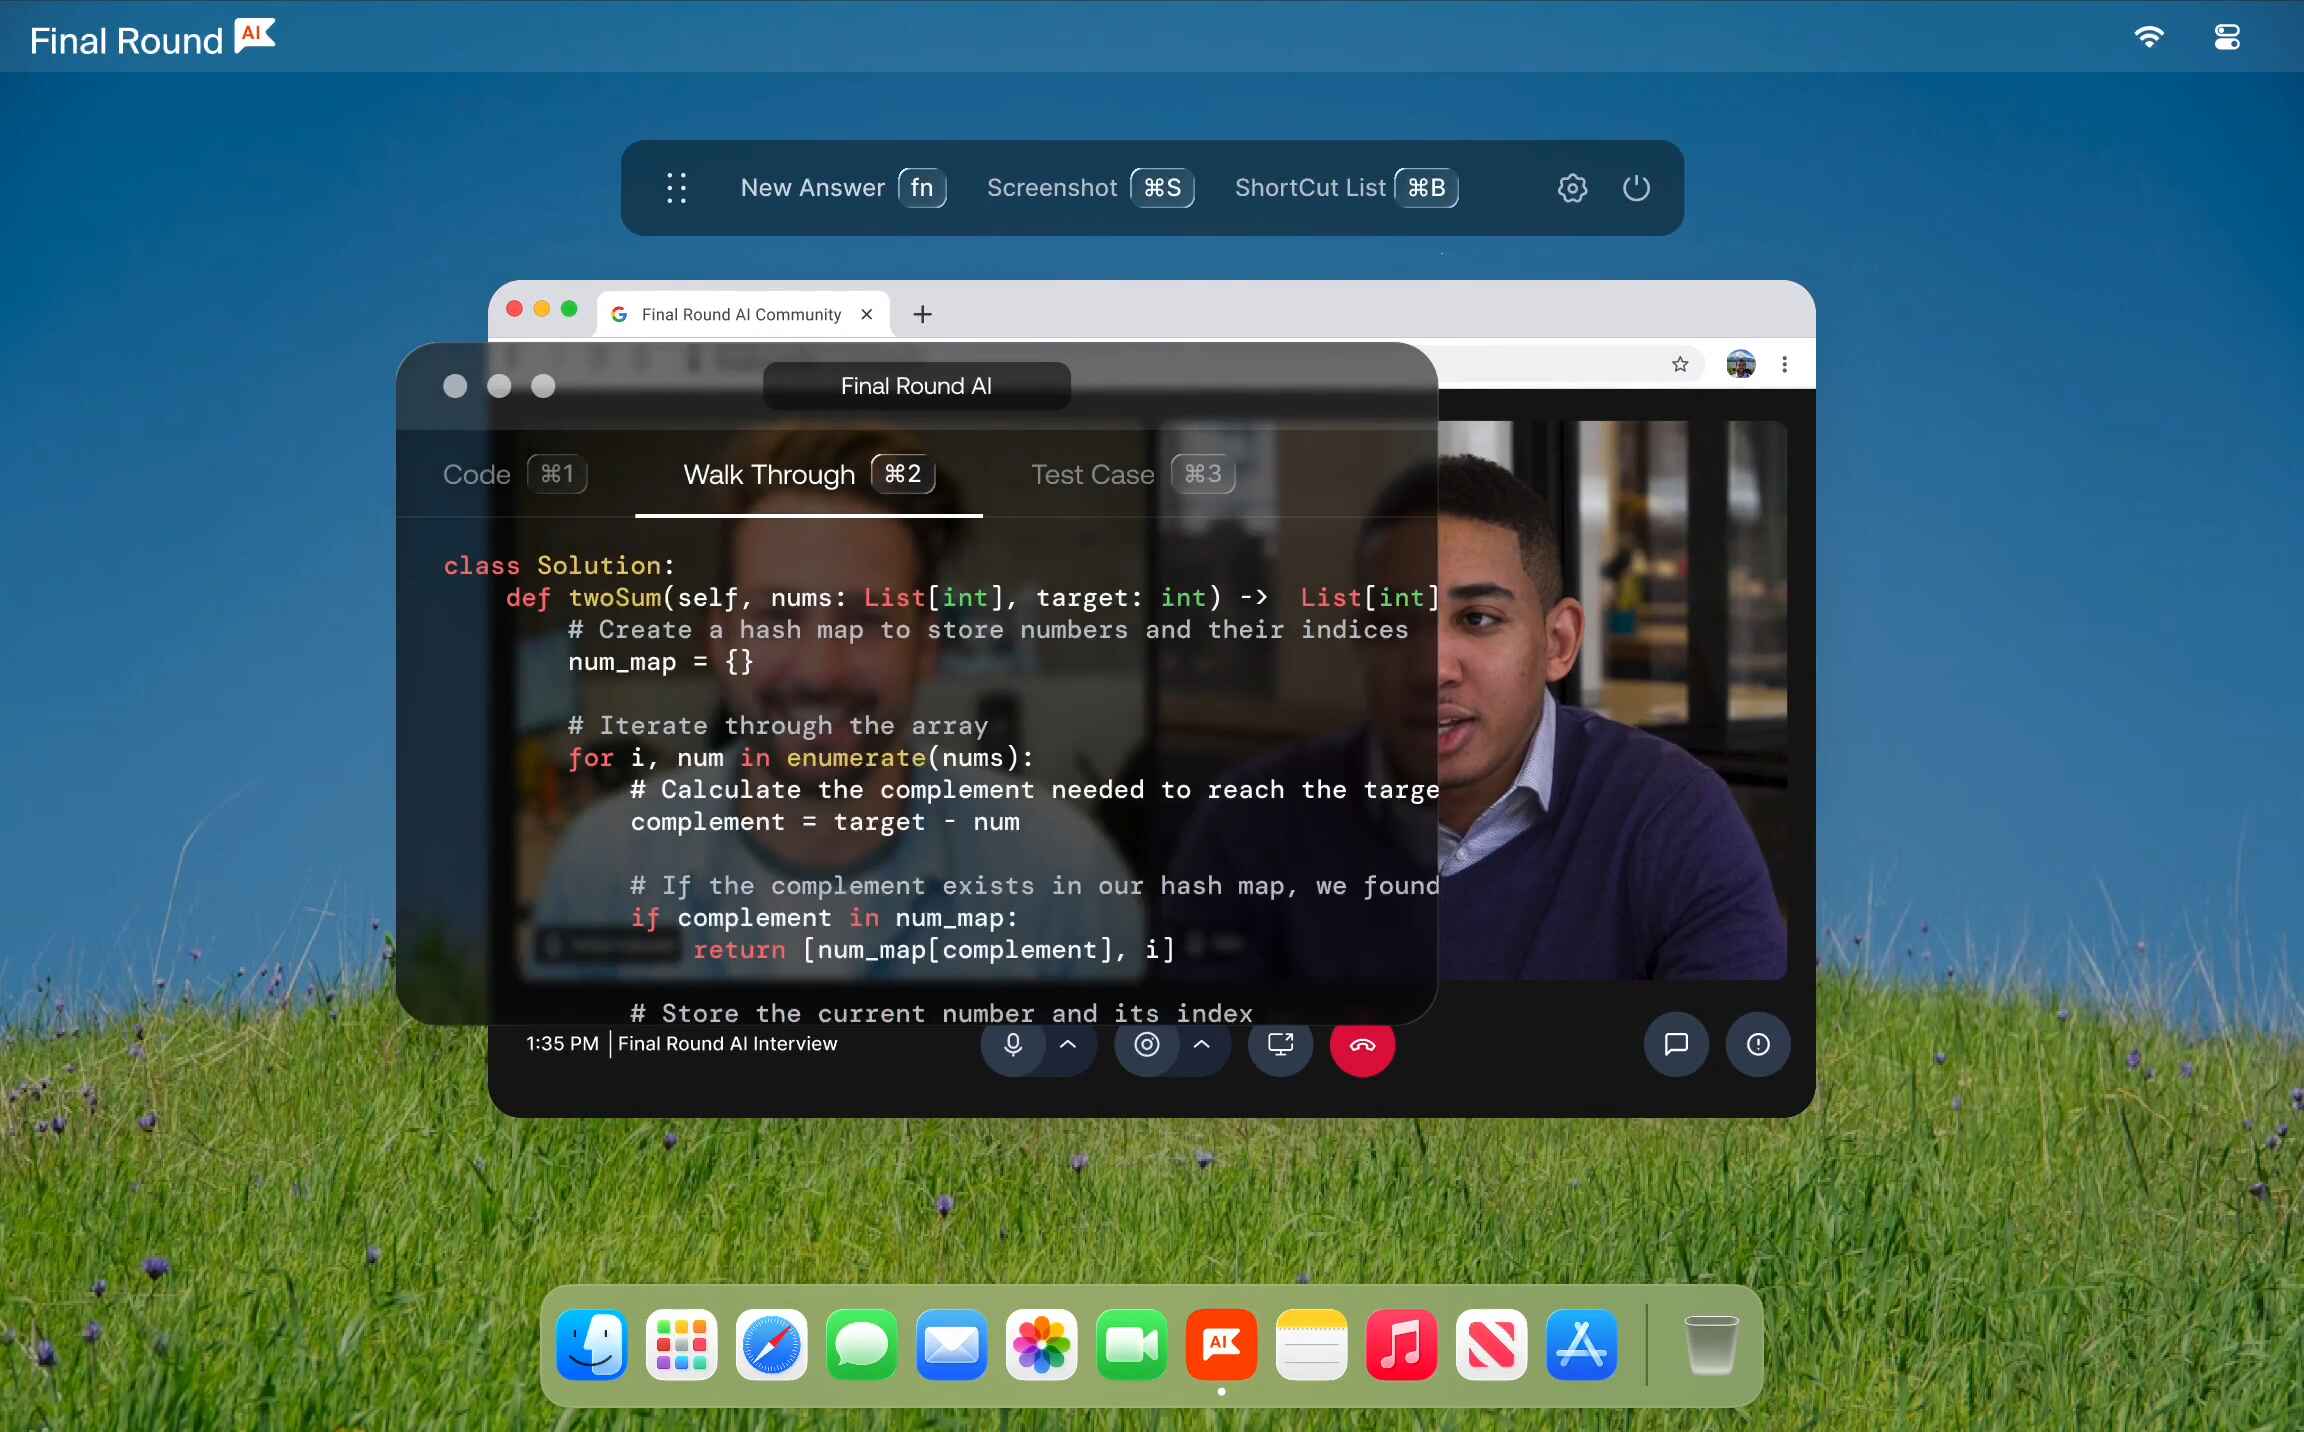This screenshot has width=2304, height=1432.
Task: Open the ShortCut List
Action: click(1310, 187)
